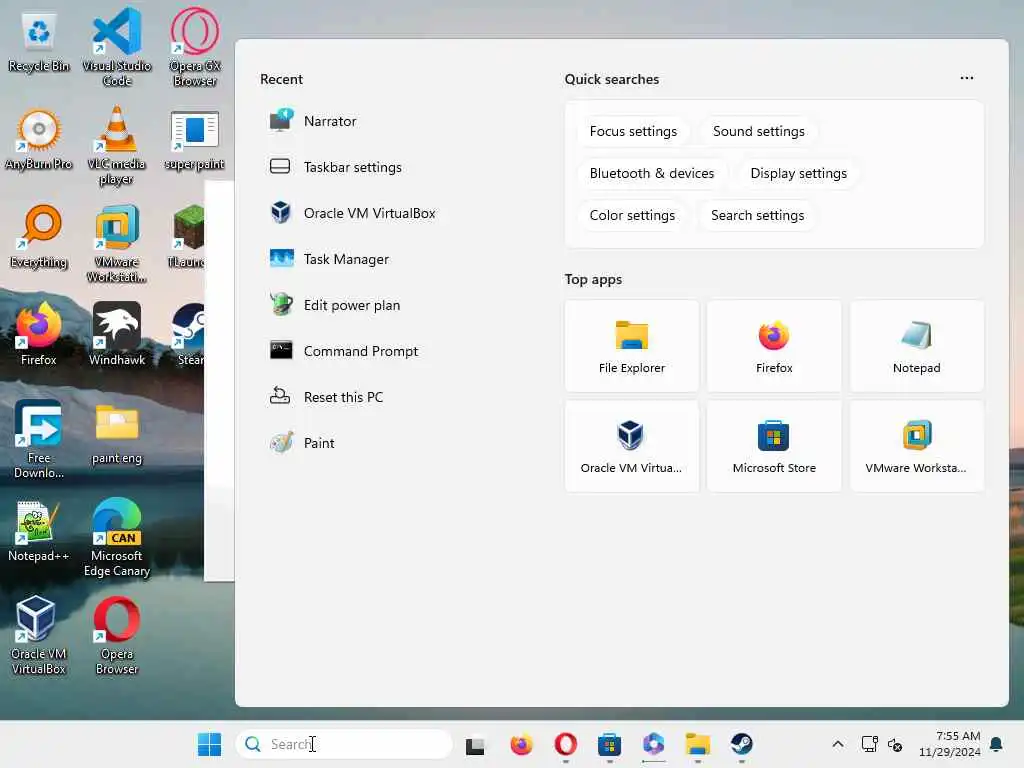Viewport: 1024px width, 768px height.
Task: Open Opera from the taskbar
Action: pyautogui.click(x=566, y=744)
